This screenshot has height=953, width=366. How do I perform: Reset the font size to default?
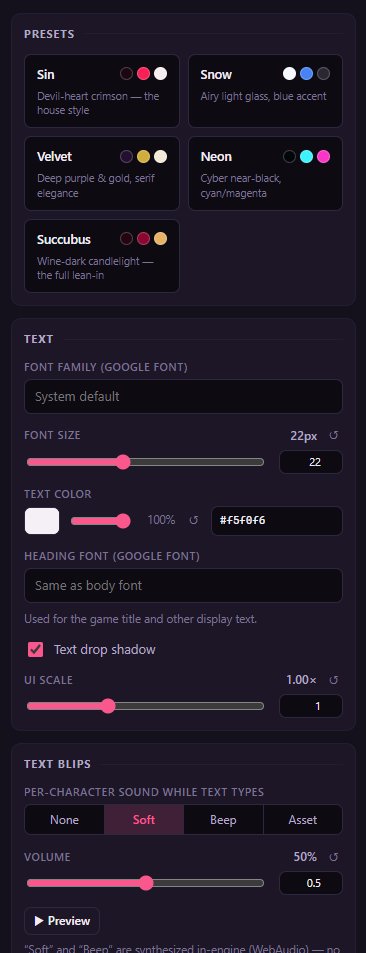pos(333,436)
